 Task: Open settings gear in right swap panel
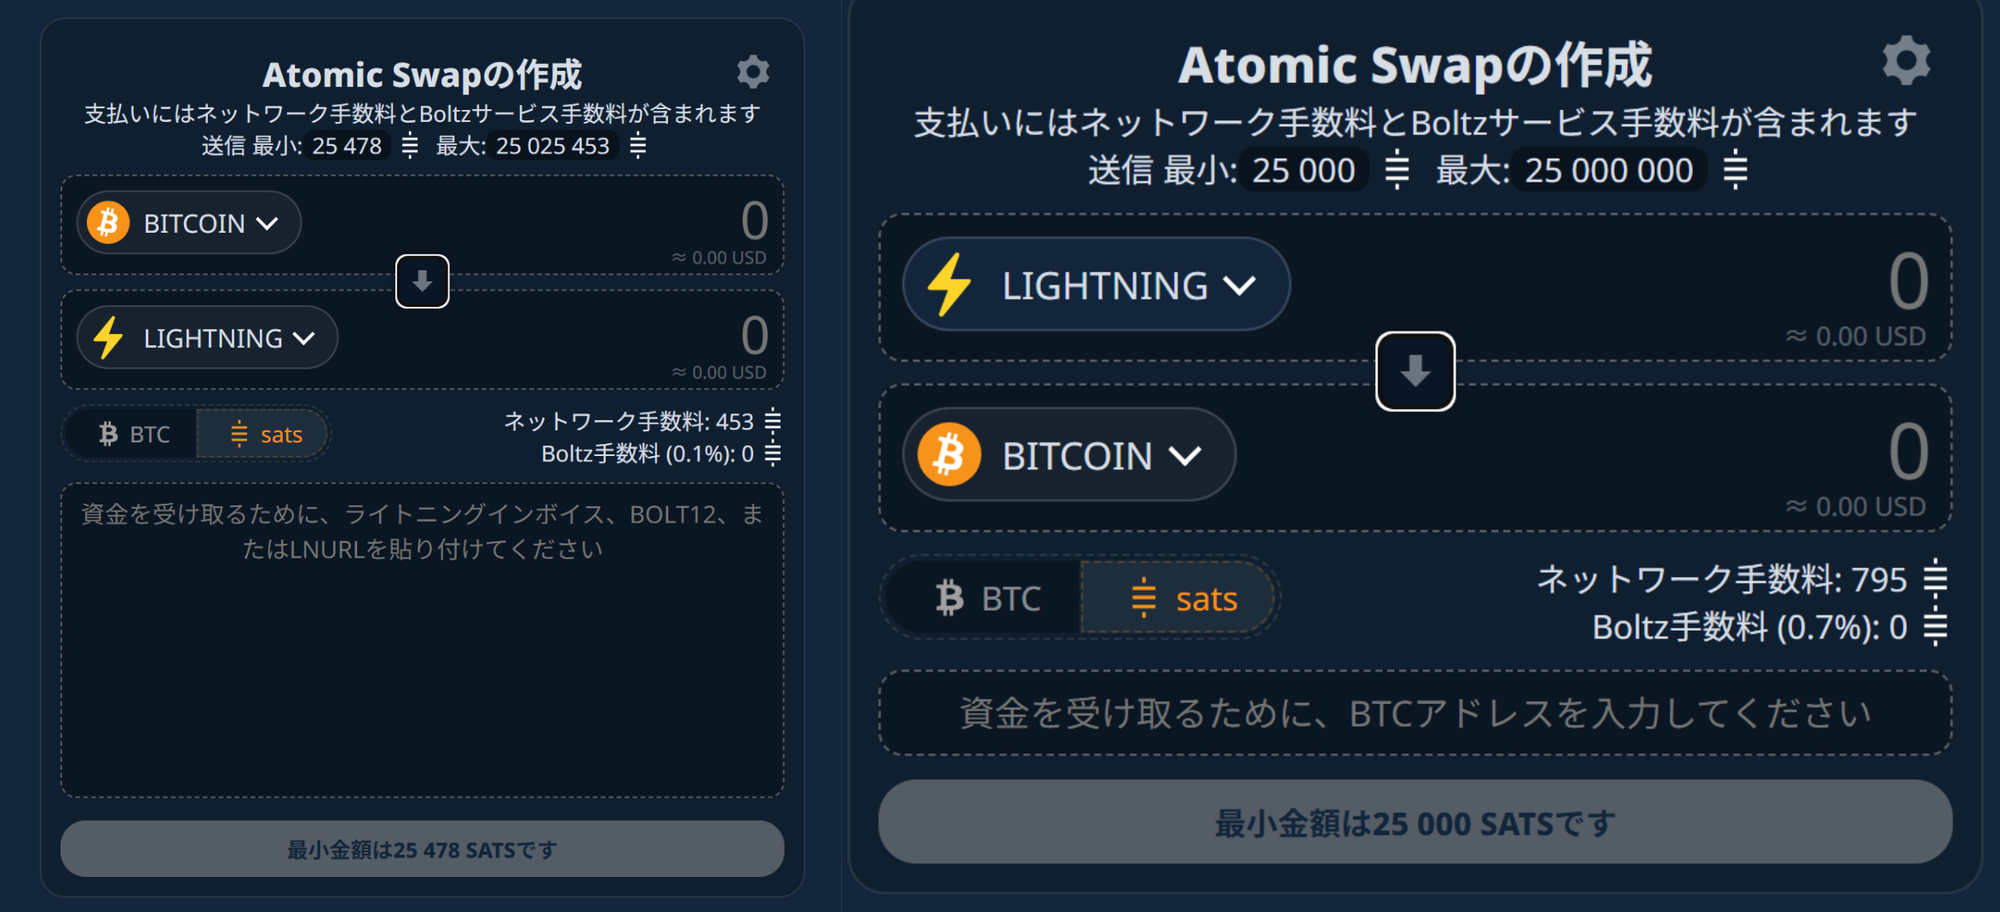[x=1906, y=61]
